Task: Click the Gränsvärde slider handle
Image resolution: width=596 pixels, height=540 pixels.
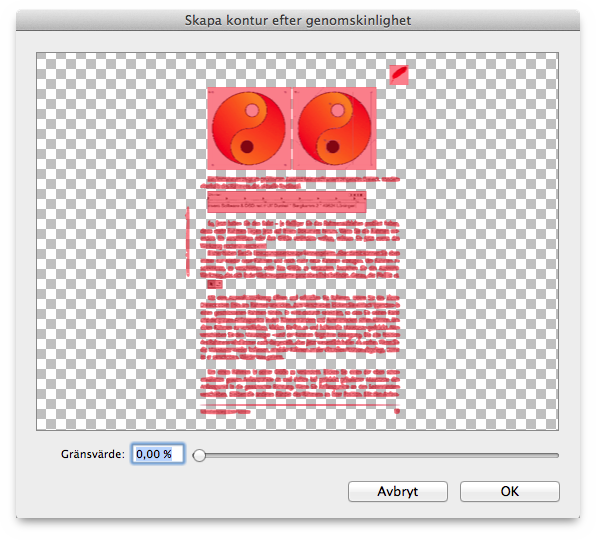Action: pyautogui.click(x=199, y=455)
